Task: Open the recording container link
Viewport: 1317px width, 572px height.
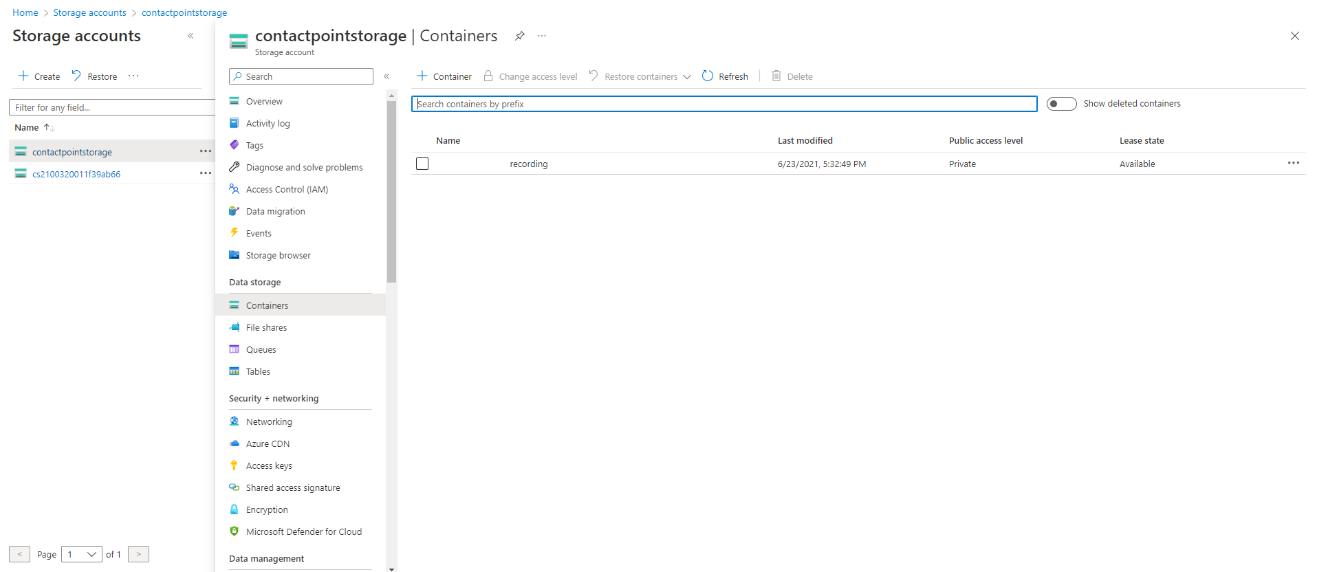Action: 529,164
